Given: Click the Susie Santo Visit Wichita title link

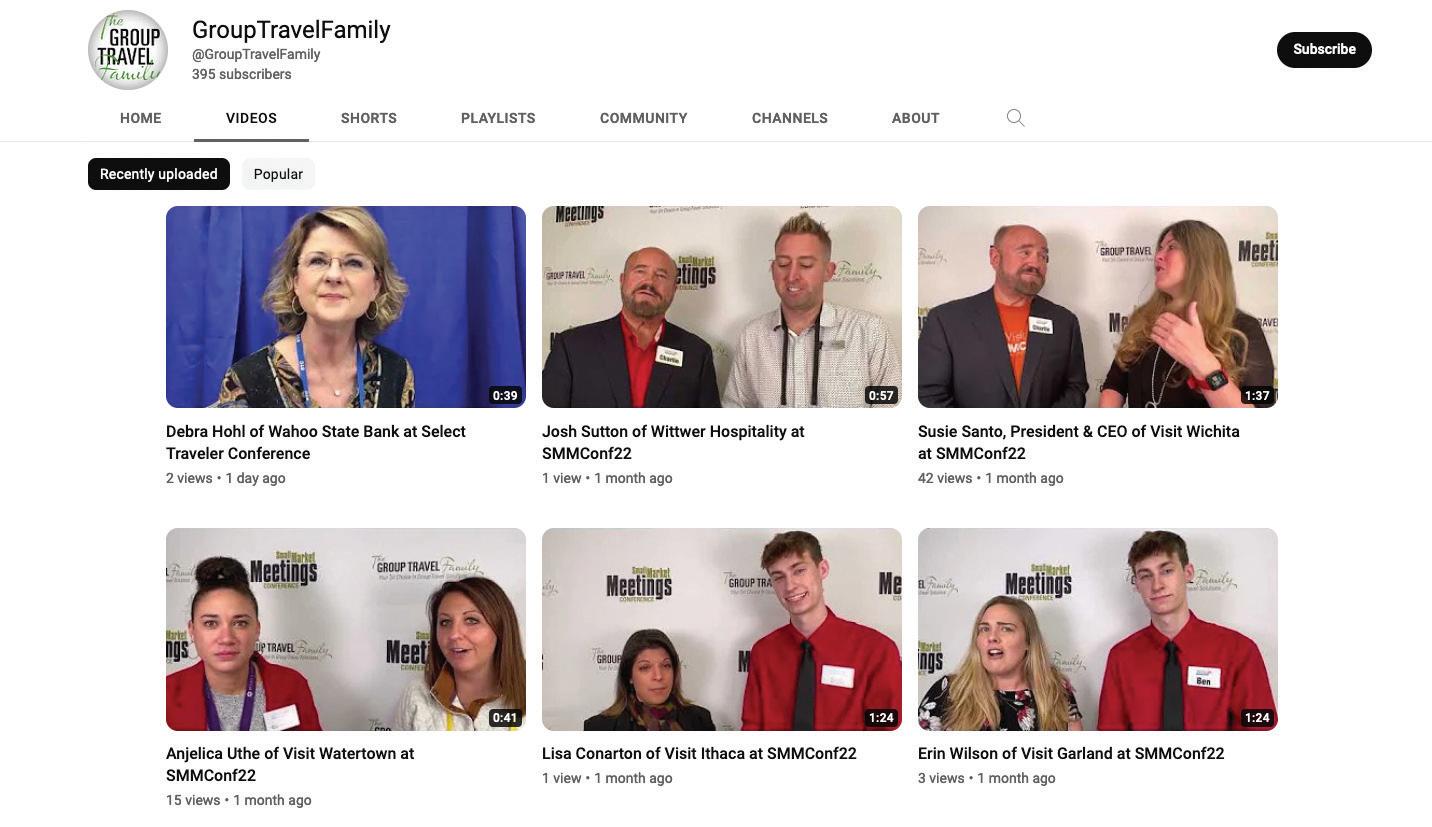Looking at the screenshot, I should coord(1079,442).
